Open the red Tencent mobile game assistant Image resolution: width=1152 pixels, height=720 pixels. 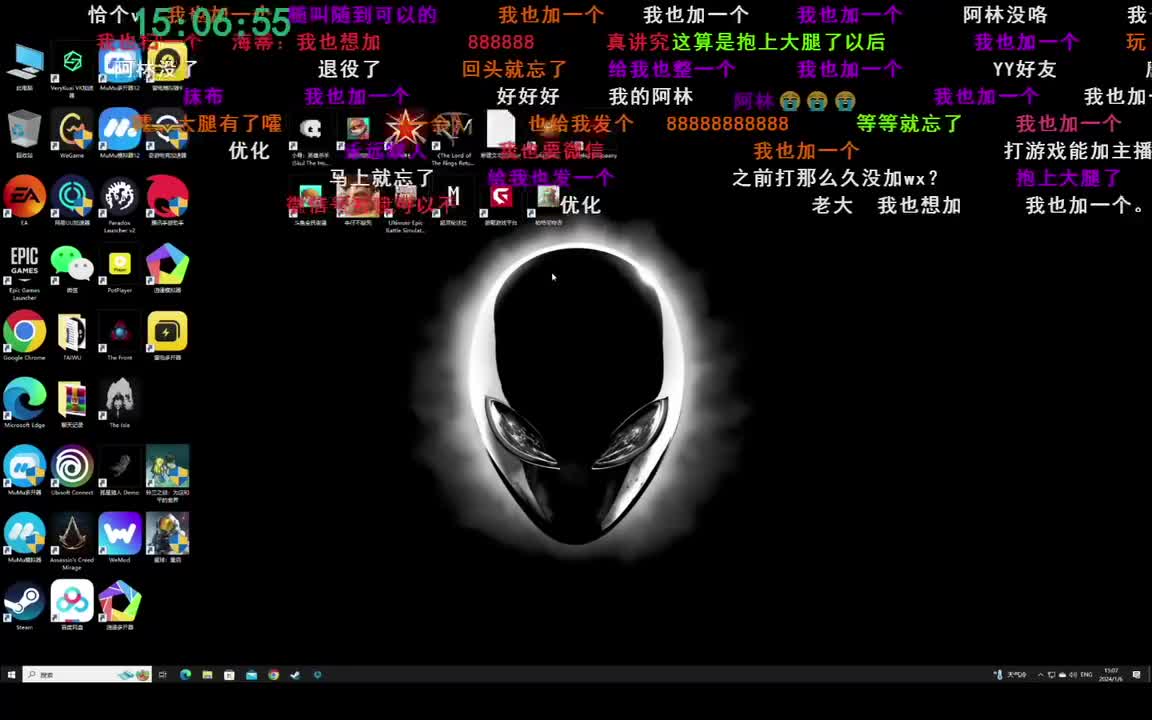tap(168, 200)
